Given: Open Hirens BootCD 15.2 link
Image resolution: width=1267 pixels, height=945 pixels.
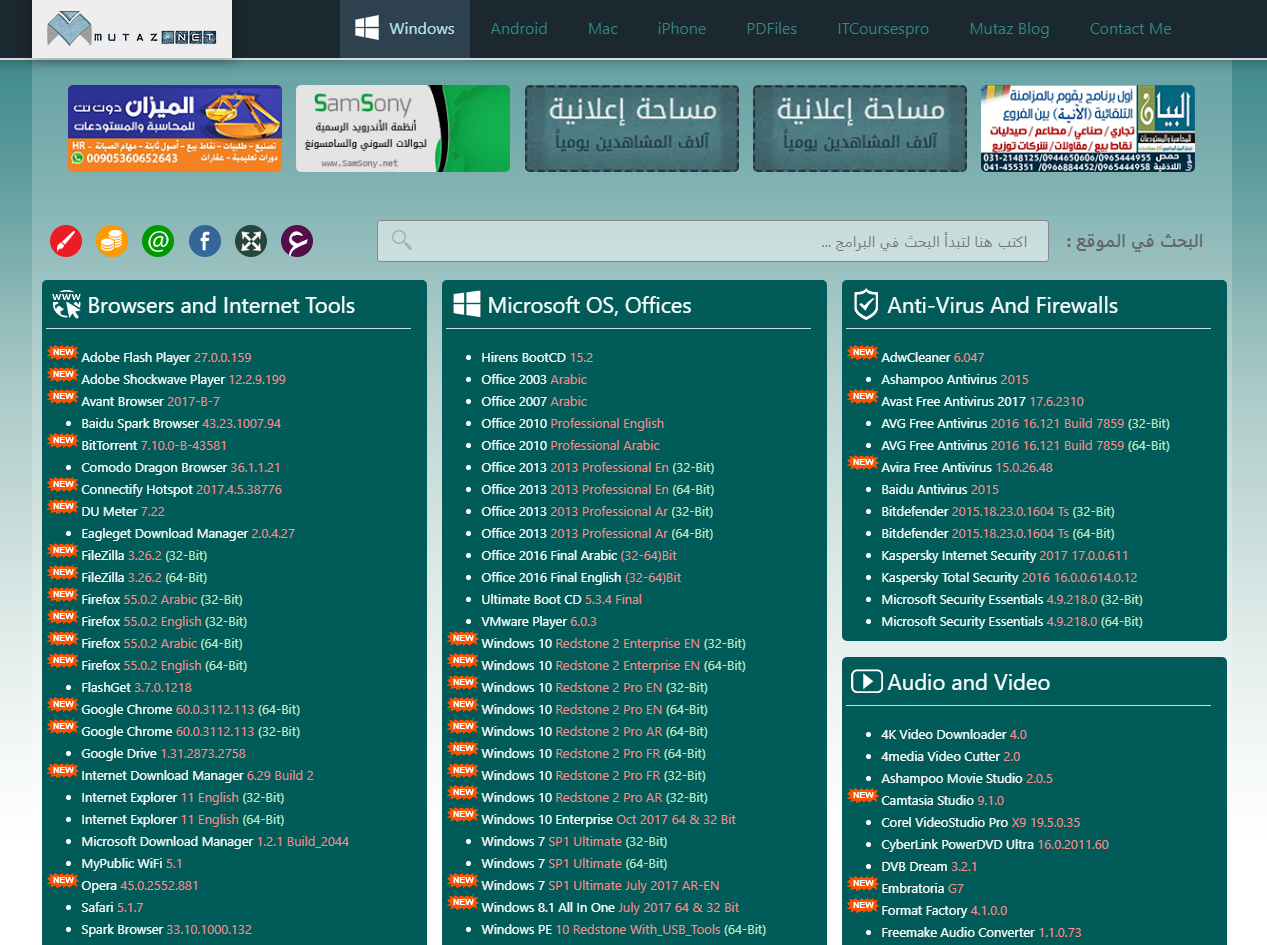Looking at the screenshot, I should 537,357.
